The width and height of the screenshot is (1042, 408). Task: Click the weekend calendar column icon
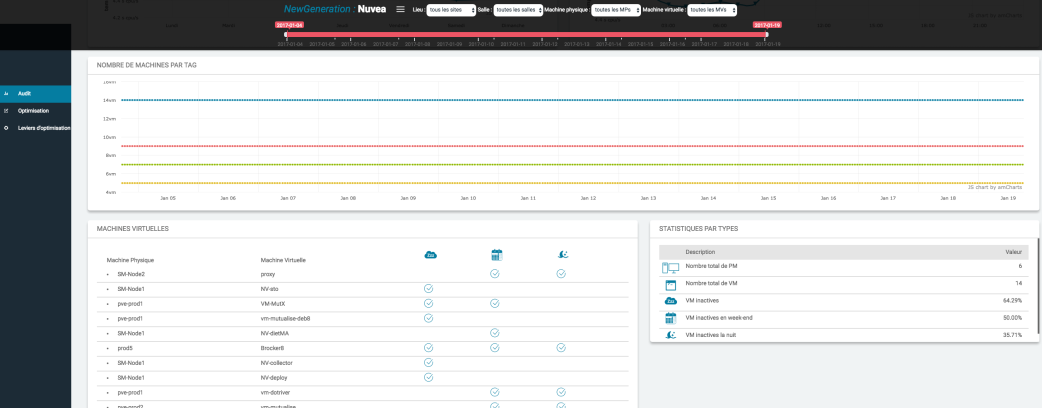(496, 255)
